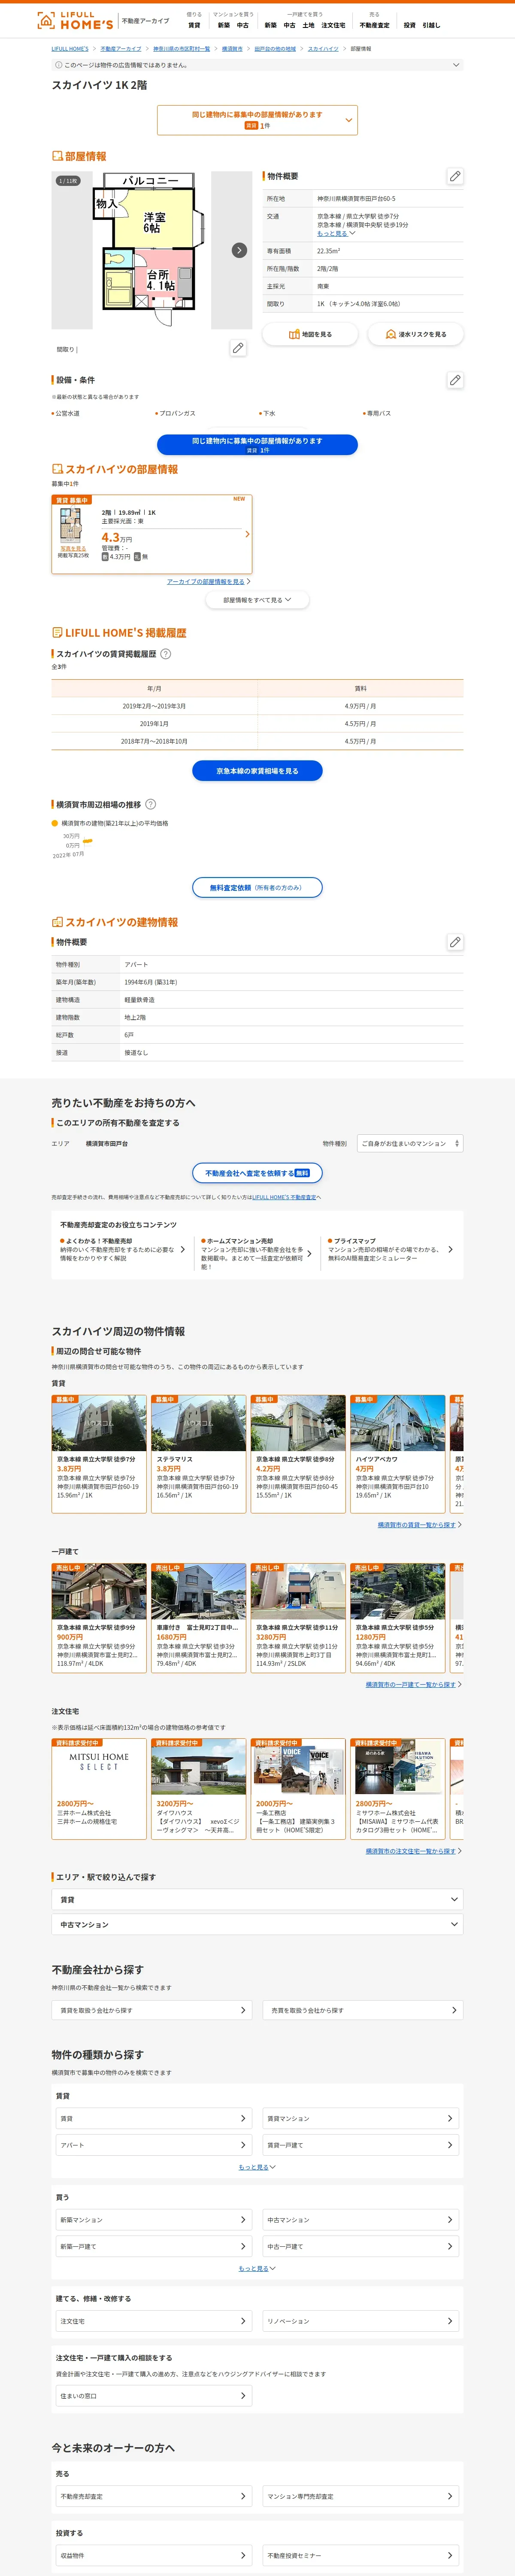Click arrow in 新築マンション row

point(242,2220)
